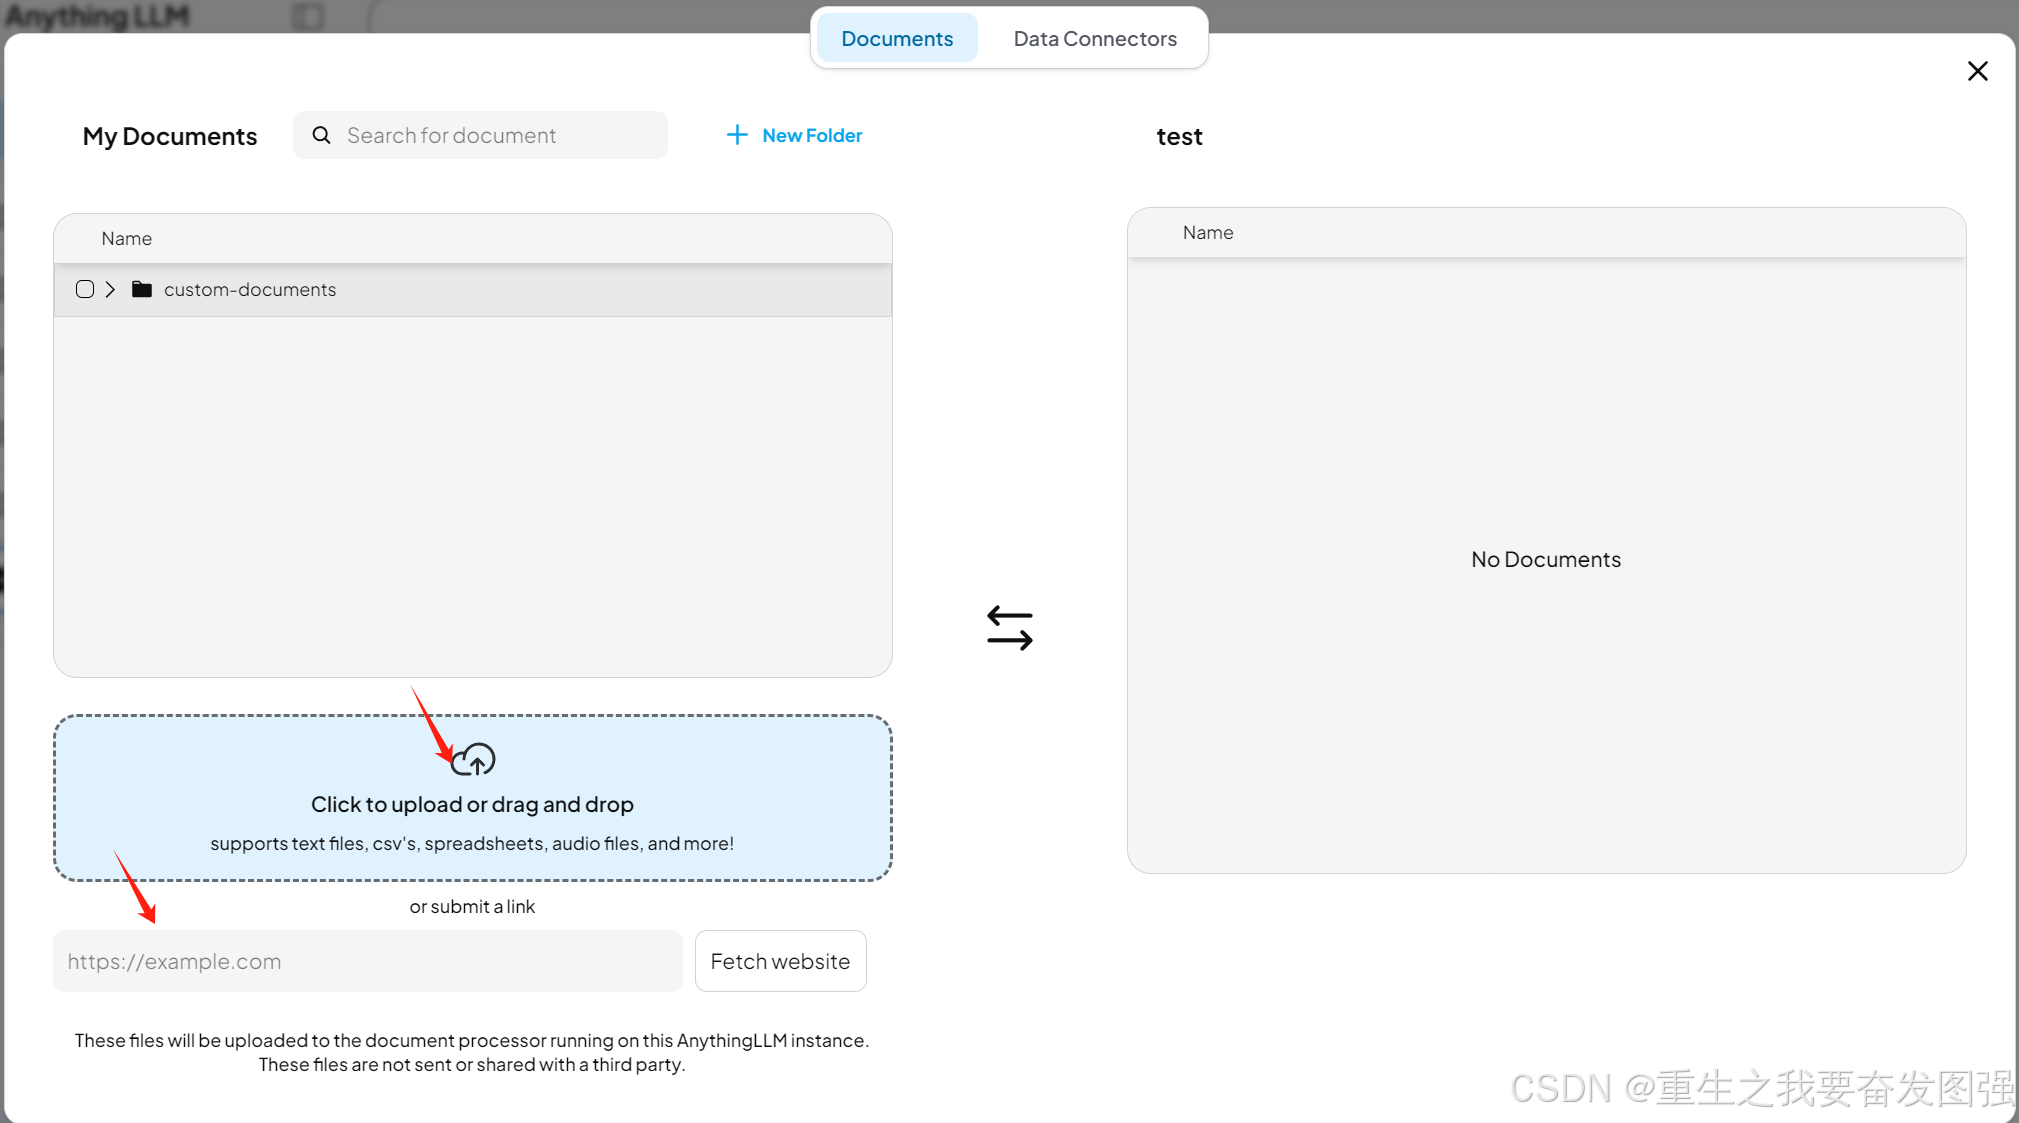Image resolution: width=2019 pixels, height=1123 pixels.
Task: Check the custom-documents folder checkbox
Action: (85, 289)
